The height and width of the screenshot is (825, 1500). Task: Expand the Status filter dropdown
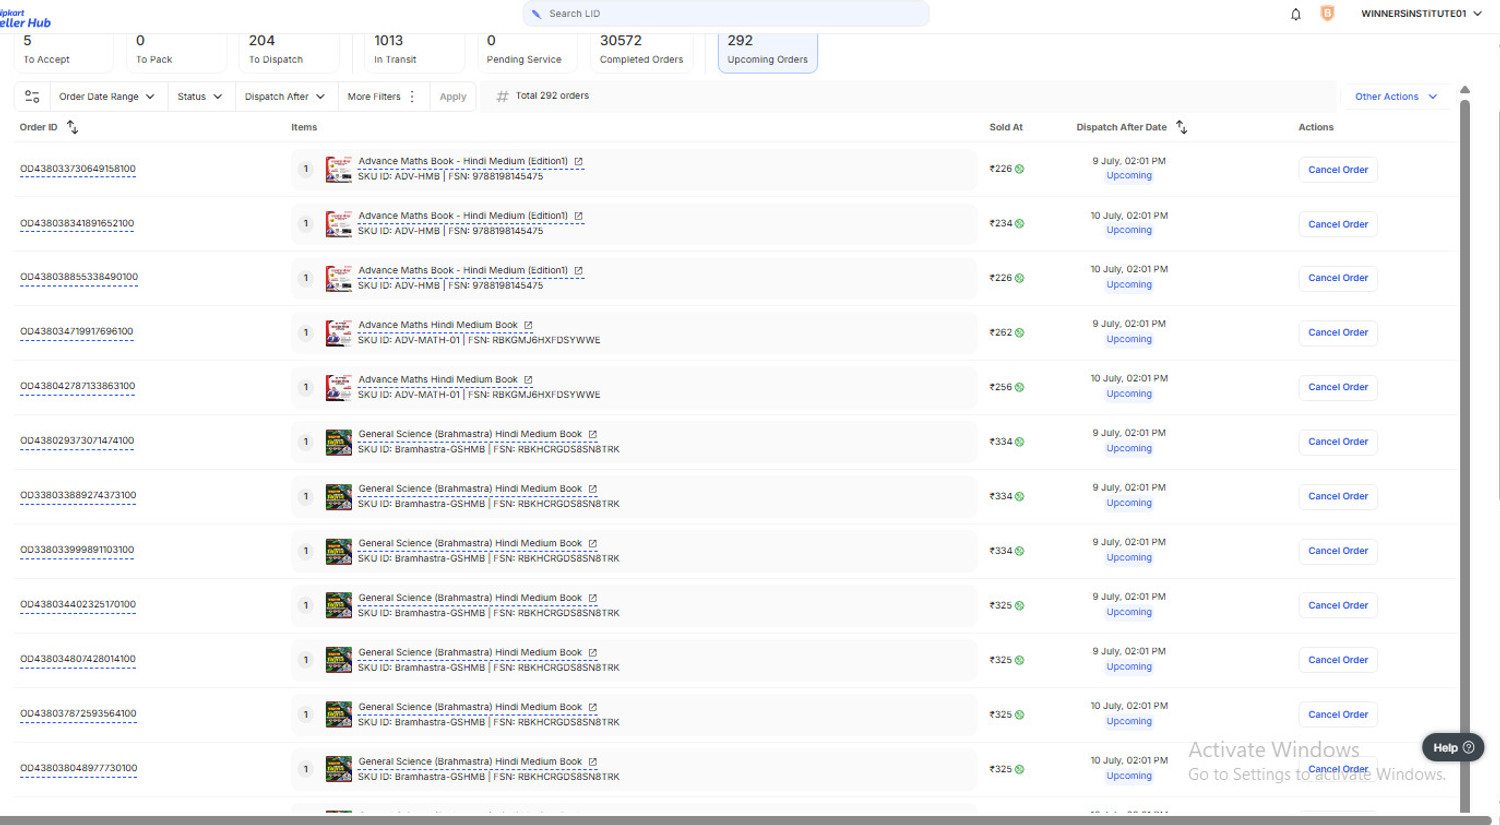click(199, 97)
